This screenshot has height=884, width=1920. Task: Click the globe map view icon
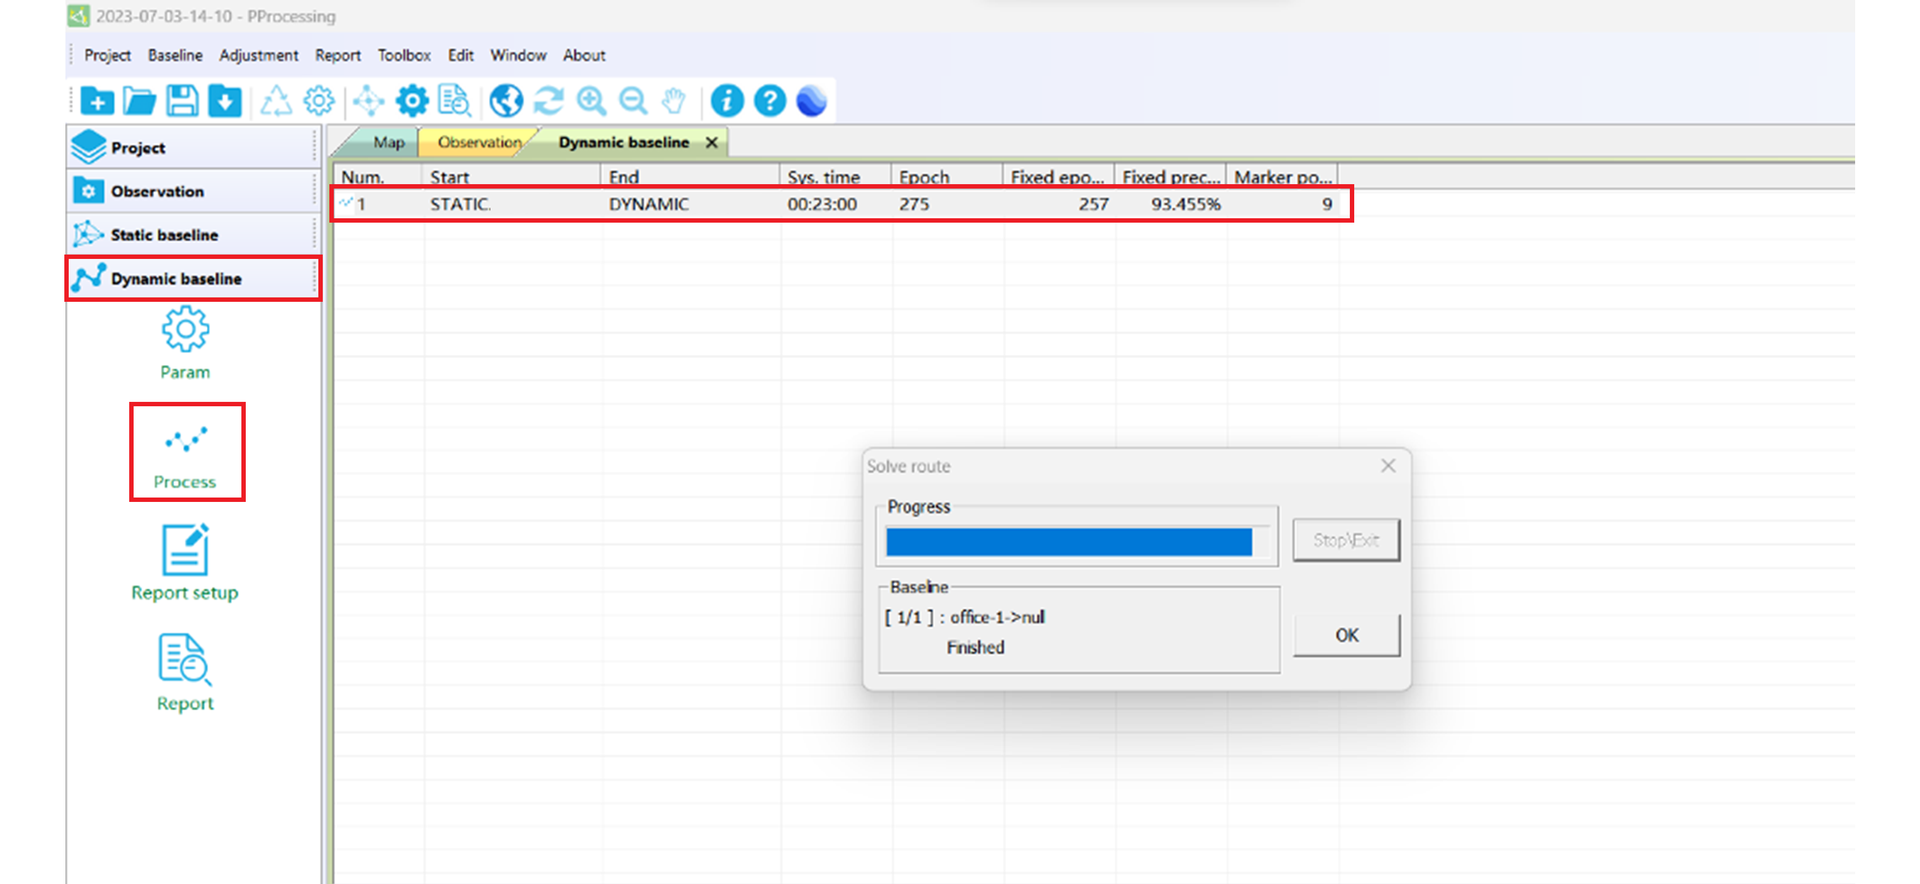tap(506, 101)
